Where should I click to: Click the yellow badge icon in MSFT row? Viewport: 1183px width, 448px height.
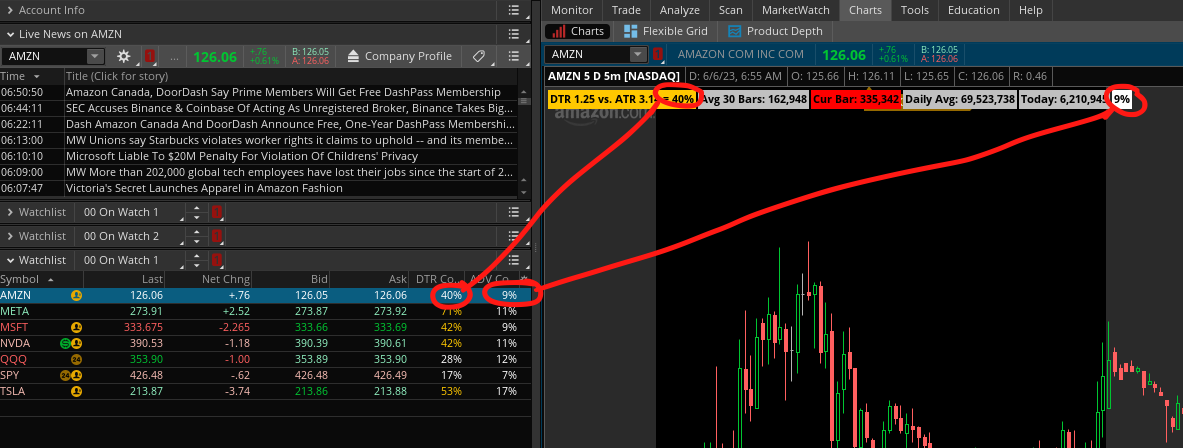click(76, 327)
